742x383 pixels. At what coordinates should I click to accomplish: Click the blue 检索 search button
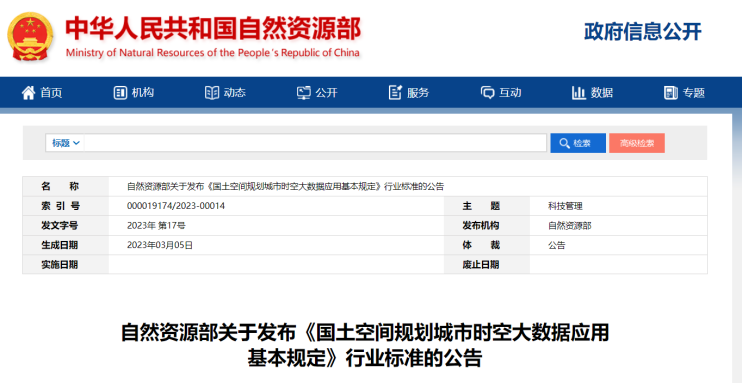click(x=578, y=143)
